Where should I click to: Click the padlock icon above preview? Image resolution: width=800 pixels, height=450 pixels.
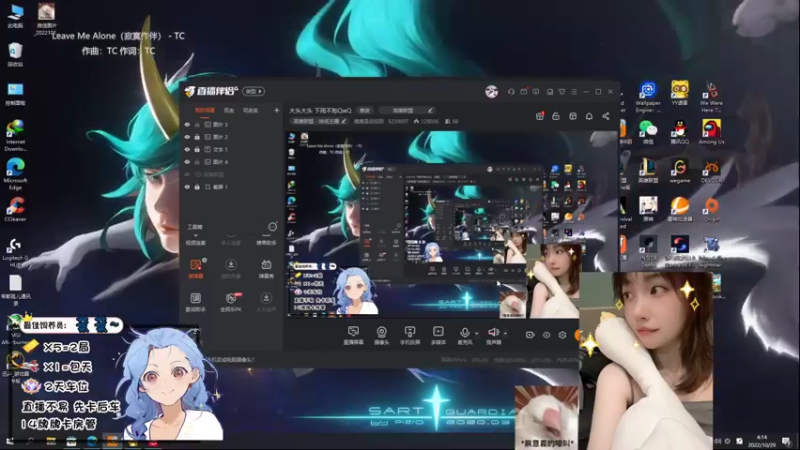pos(556,116)
